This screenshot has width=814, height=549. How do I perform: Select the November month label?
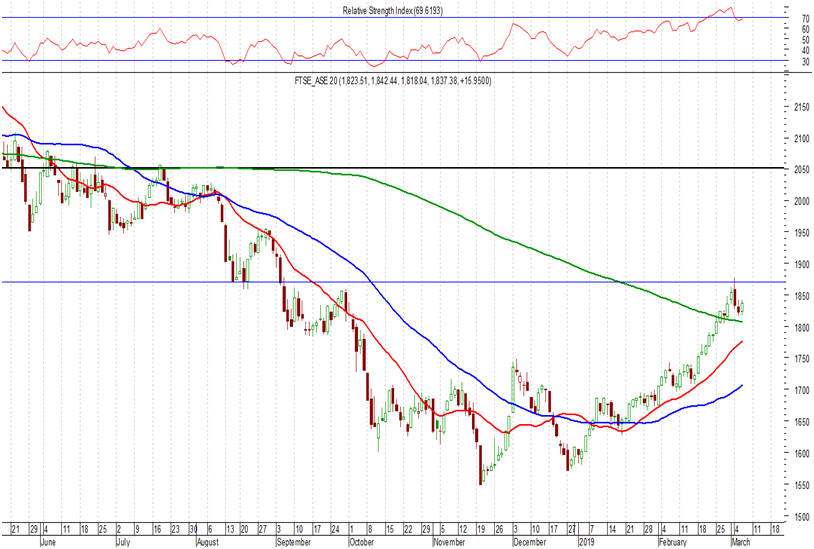tap(449, 542)
